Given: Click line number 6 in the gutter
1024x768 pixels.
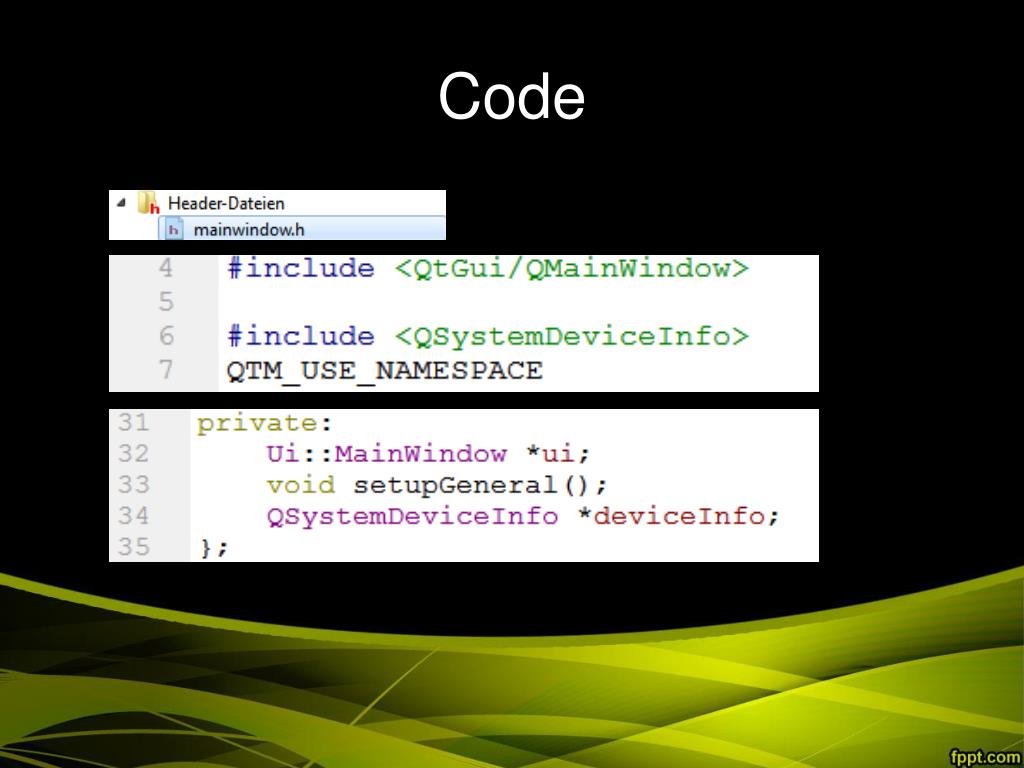Looking at the screenshot, I should point(166,336).
